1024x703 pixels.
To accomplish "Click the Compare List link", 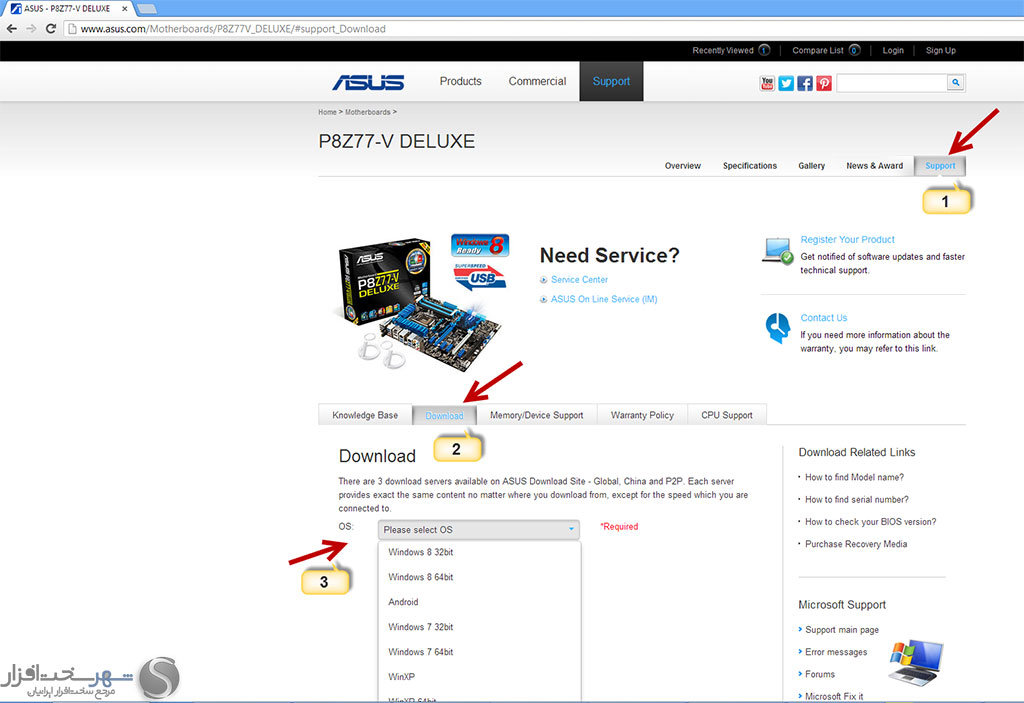I will coord(818,50).
